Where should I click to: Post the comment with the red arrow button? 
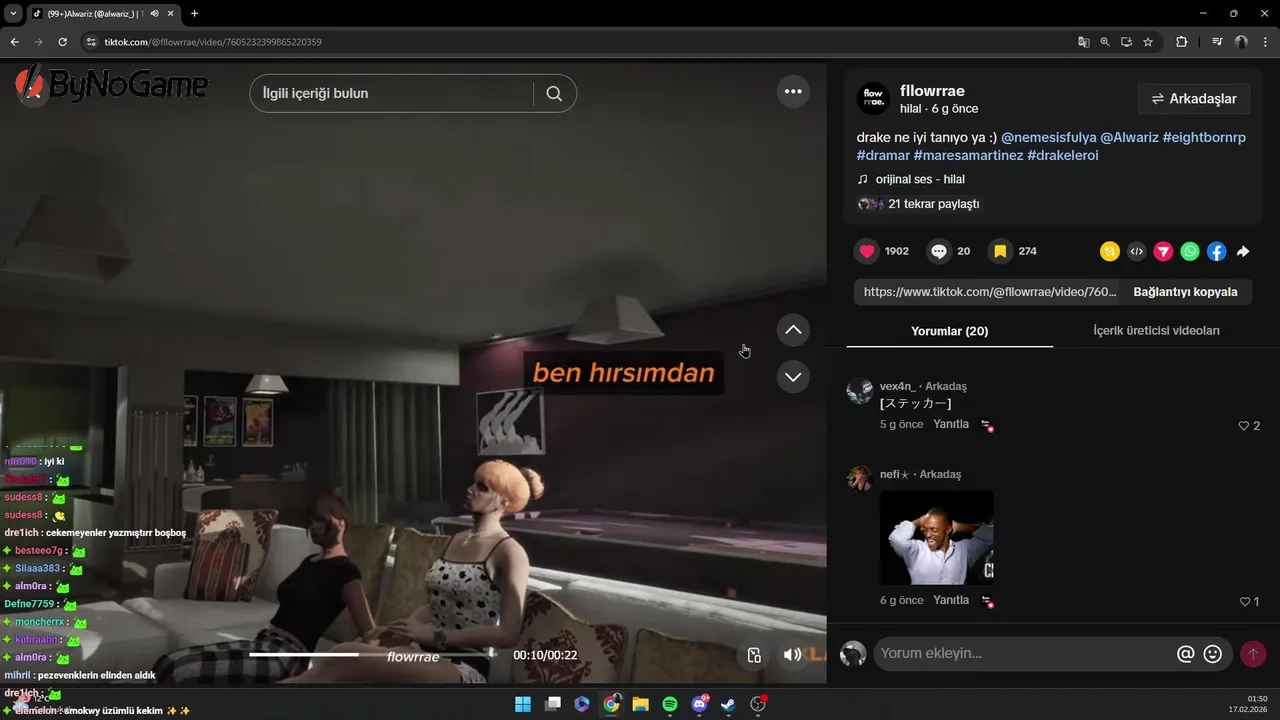[1252, 654]
